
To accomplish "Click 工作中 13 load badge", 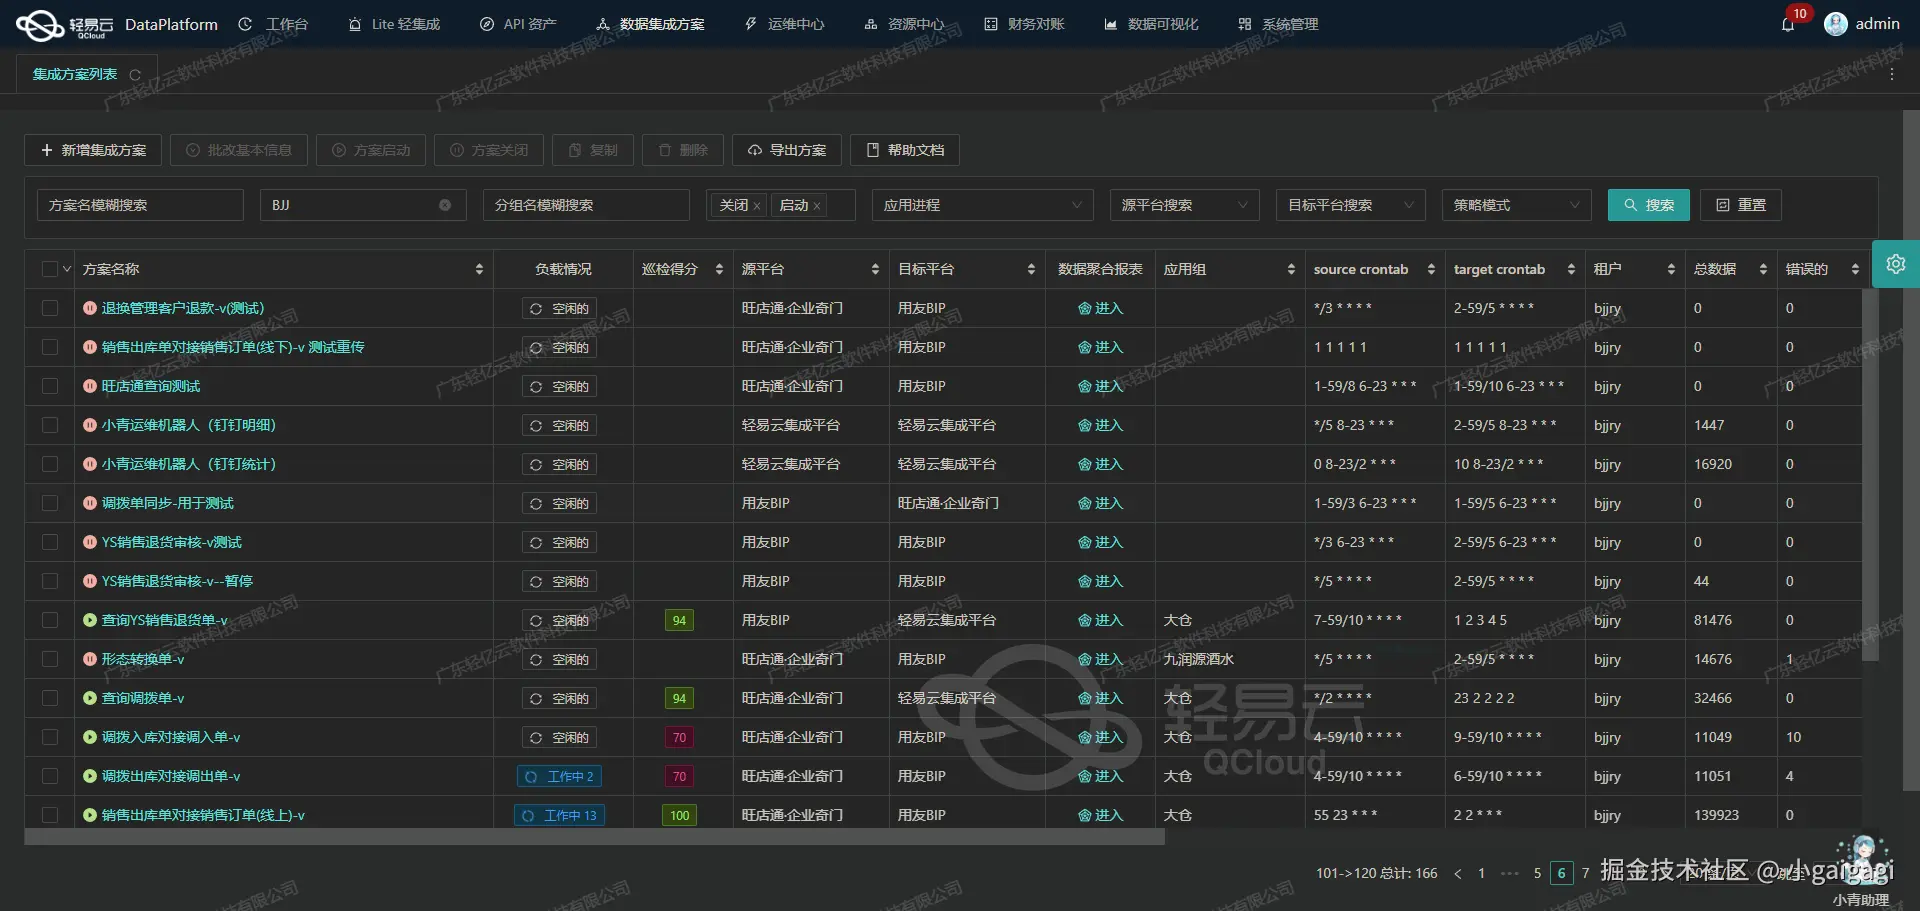I will pyautogui.click(x=560, y=815).
